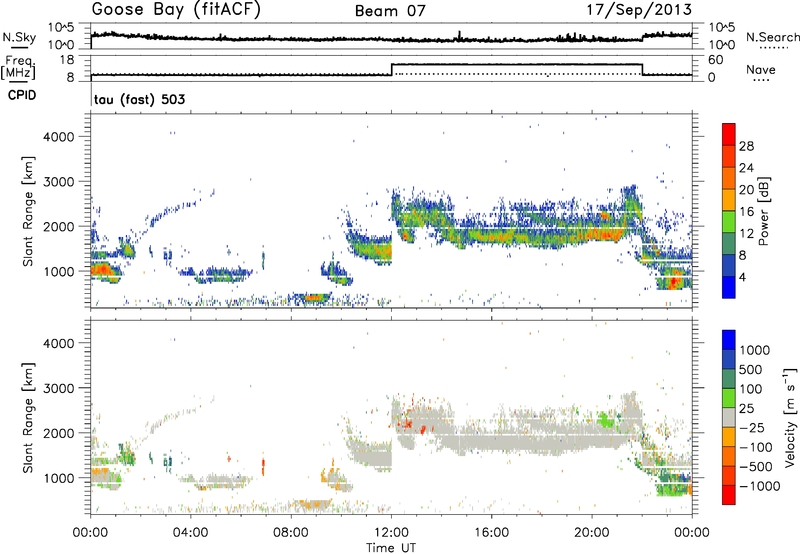Viewport: 800px width, 554px height.
Task: Click the "60" Nave axis tick label
Action: [x=716, y=60]
